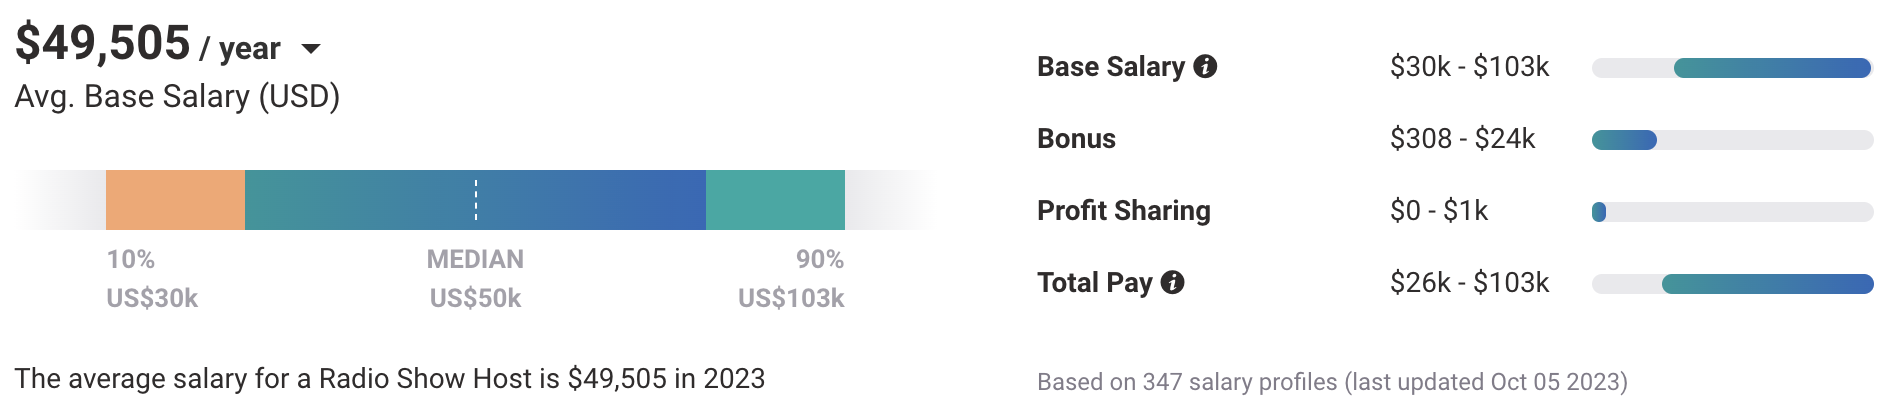The width and height of the screenshot is (1900, 410).
Task: Click the orange 10% salary bar segment
Action: (175, 200)
